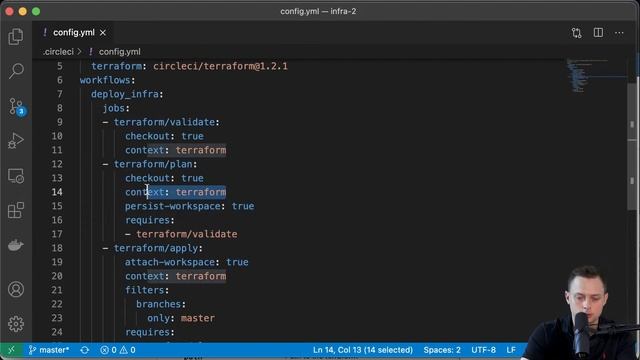Click 'persist-workspace: true' on line 15
This screenshot has height=360, width=640.
[189, 206]
